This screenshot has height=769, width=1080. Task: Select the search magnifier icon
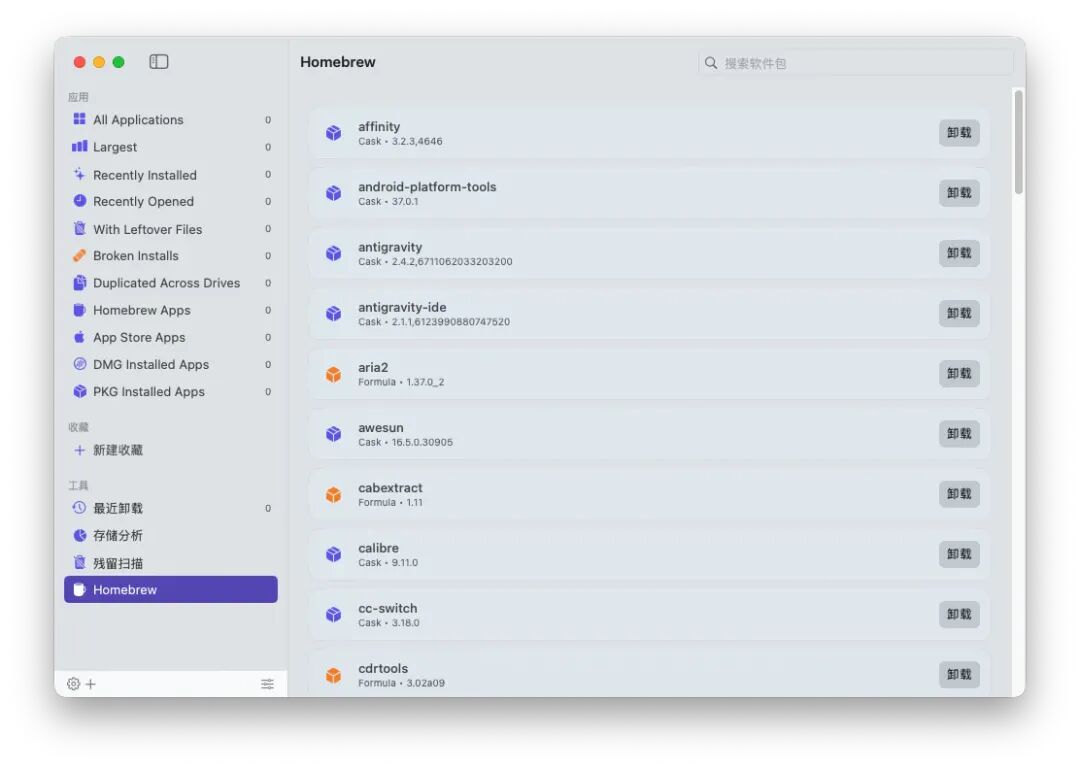pos(711,63)
